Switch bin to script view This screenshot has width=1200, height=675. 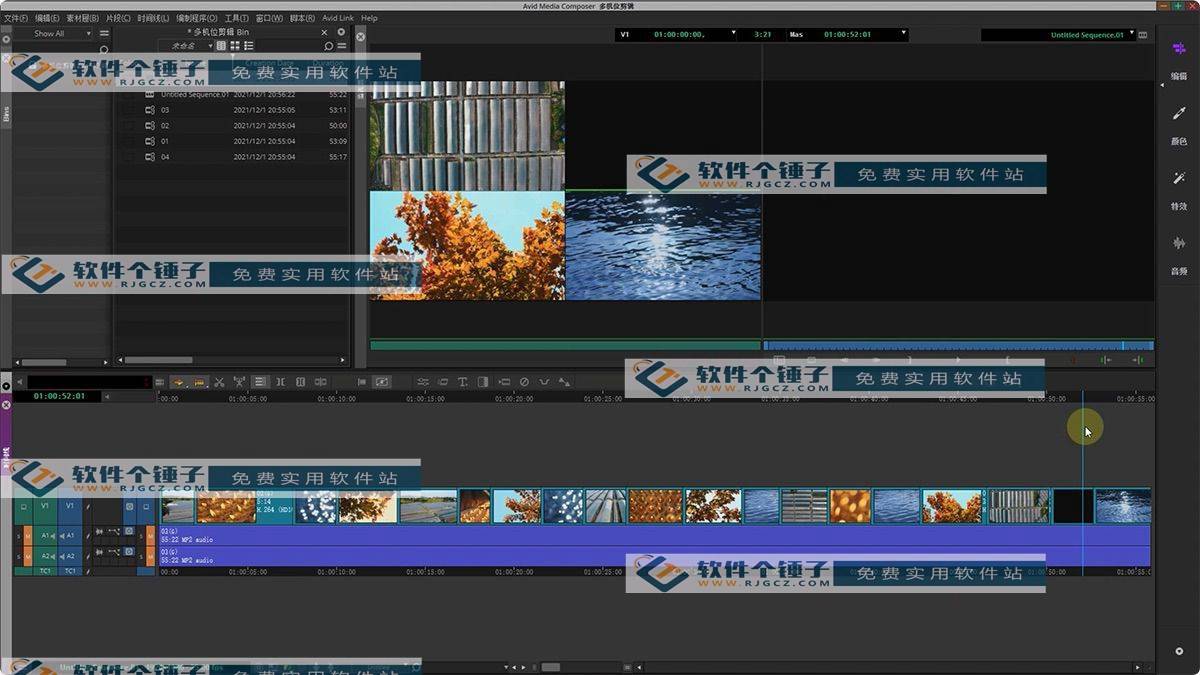tap(248, 45)
